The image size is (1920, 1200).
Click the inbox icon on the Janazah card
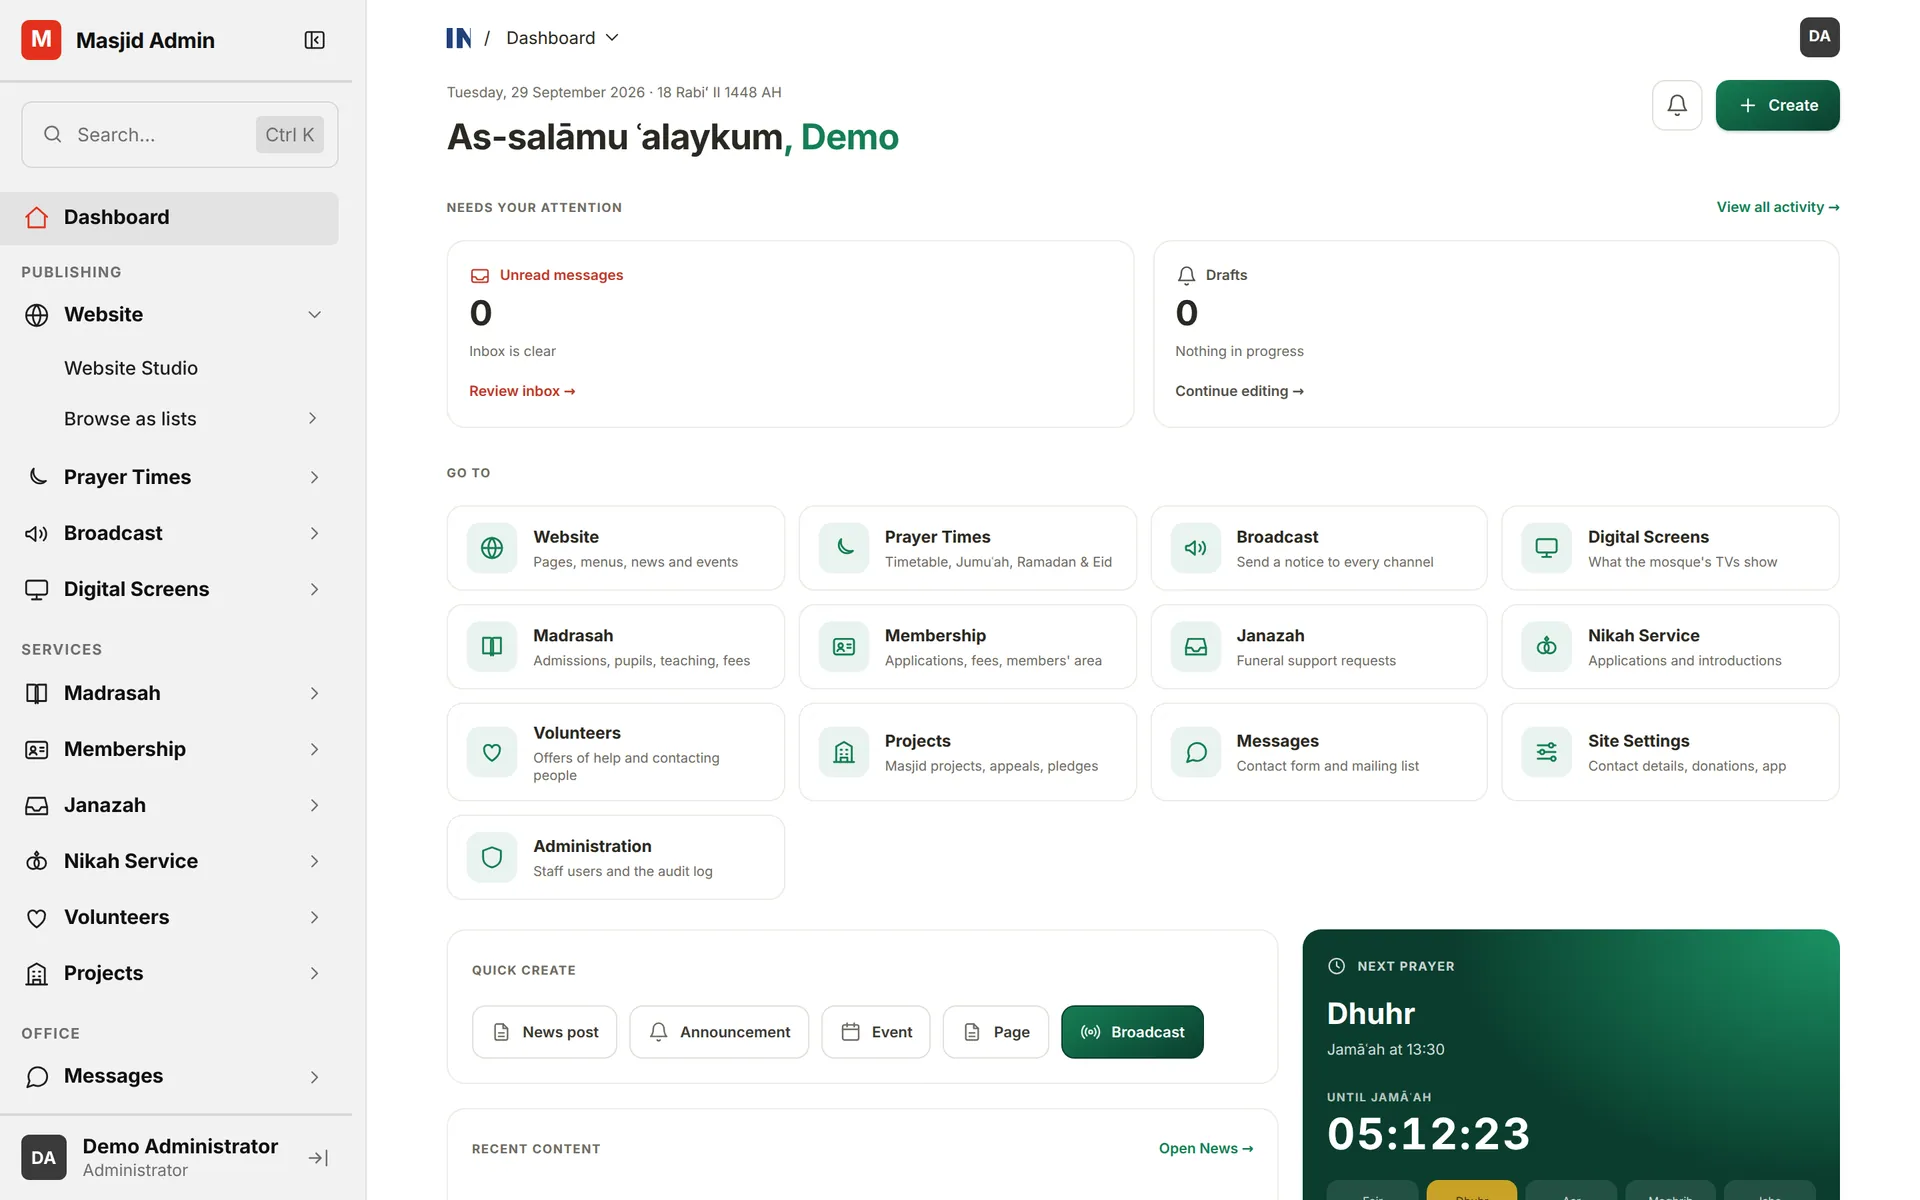tap(1196, 647)
